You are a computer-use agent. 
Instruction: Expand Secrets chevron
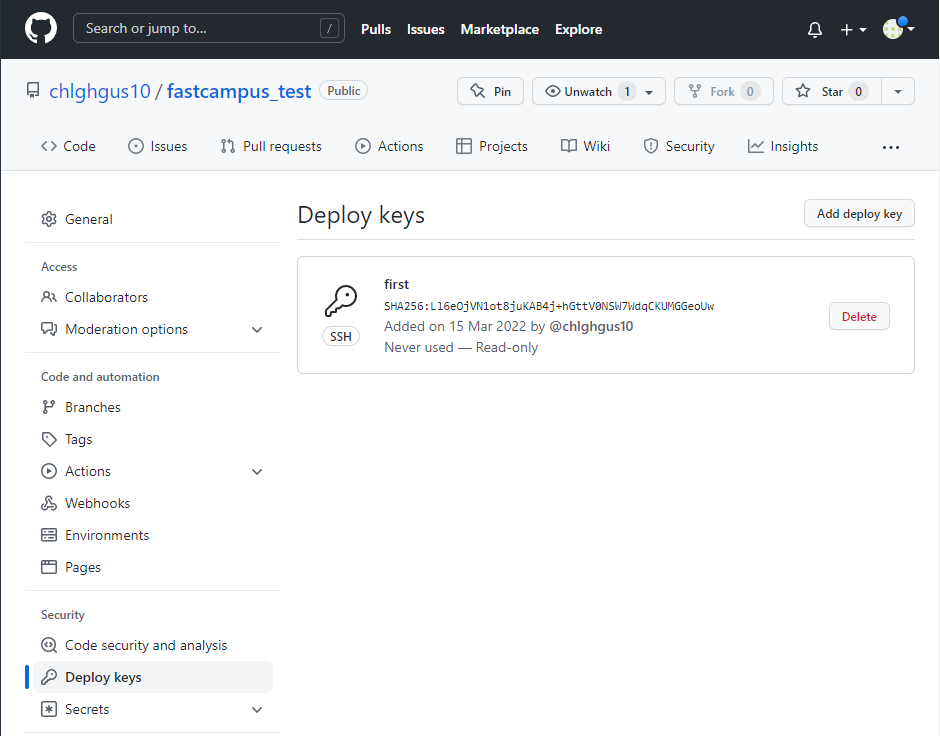(x=257, y=710)
